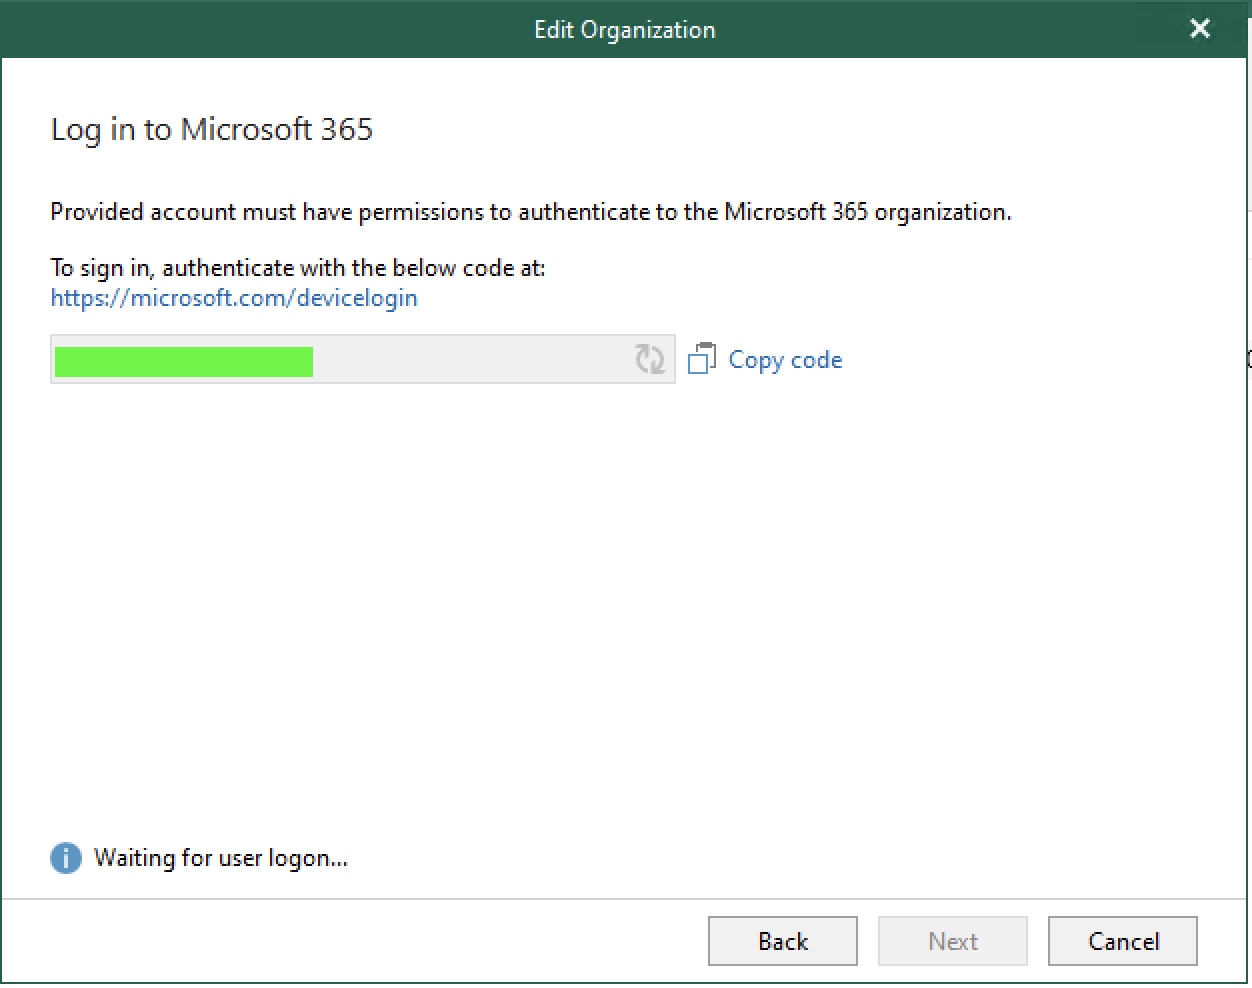Click the blank area right of the code
Viewport: 1252px width, 988px height.
(x=470, y=359)
